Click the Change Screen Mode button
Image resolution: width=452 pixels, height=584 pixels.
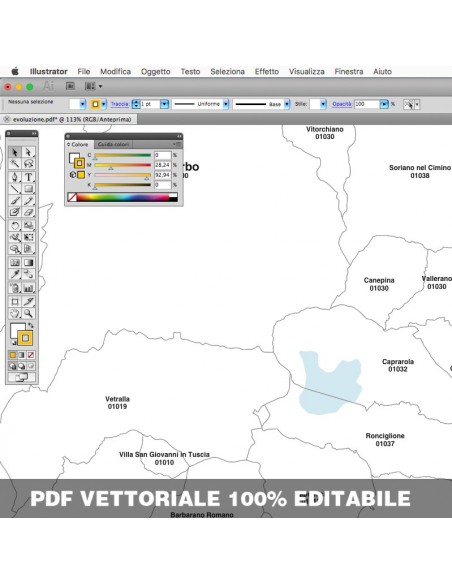click(x=22, y=377)
